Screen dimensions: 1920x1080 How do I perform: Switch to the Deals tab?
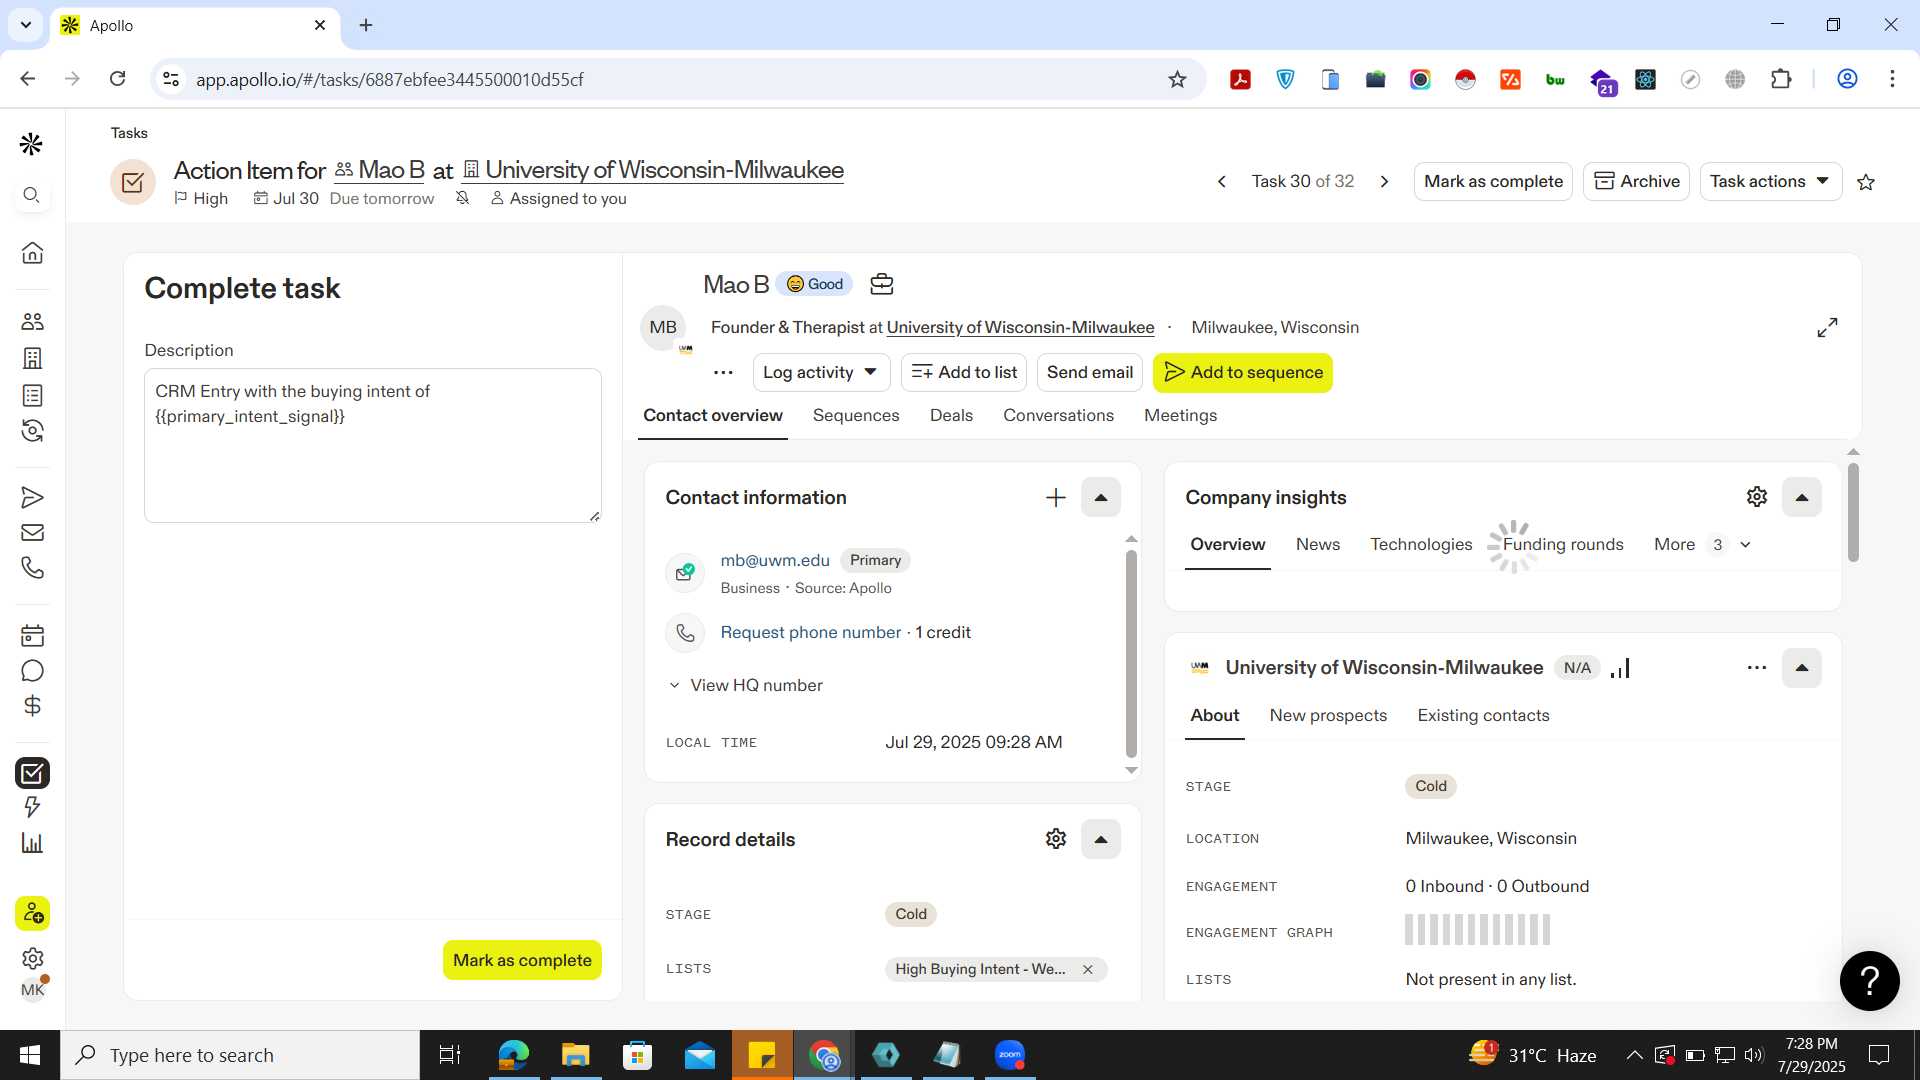tap(951, 415)
